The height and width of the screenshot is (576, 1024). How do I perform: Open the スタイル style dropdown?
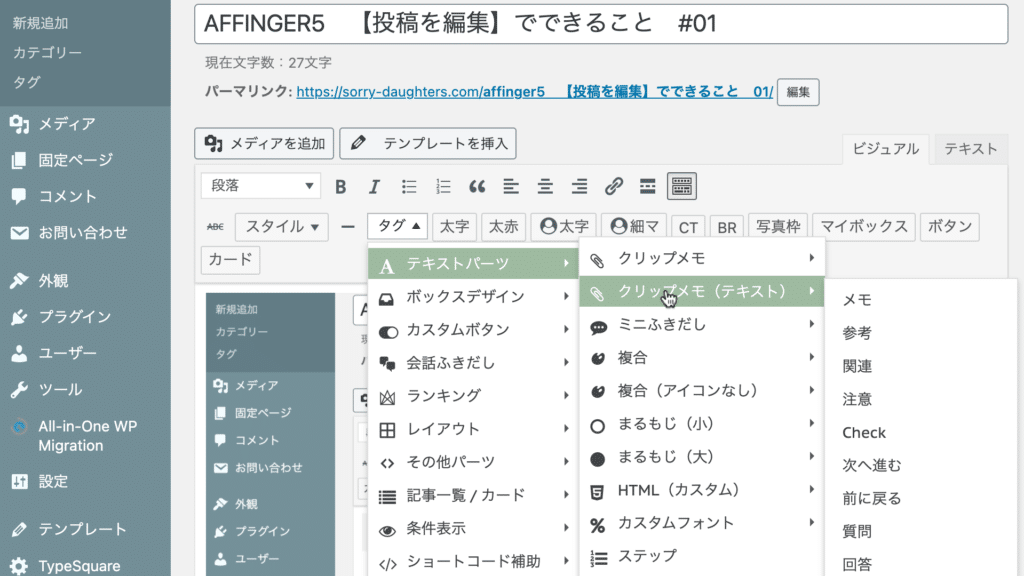[x=281, y=227]
